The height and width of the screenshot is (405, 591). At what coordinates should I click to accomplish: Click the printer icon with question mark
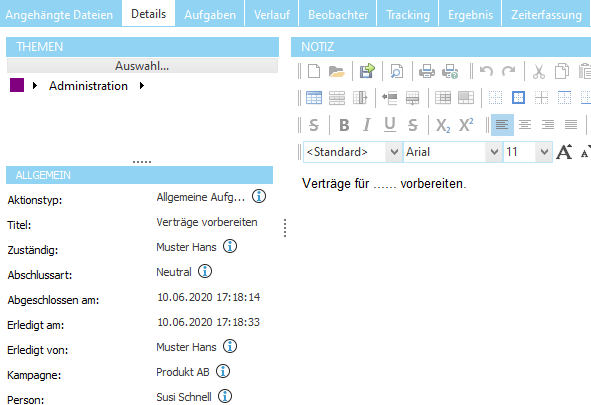pos(450,71)
